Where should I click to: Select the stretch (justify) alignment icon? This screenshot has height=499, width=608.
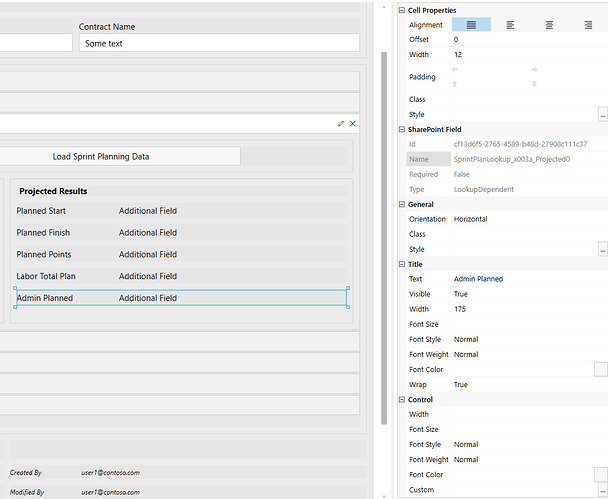[x=471, y=25]
